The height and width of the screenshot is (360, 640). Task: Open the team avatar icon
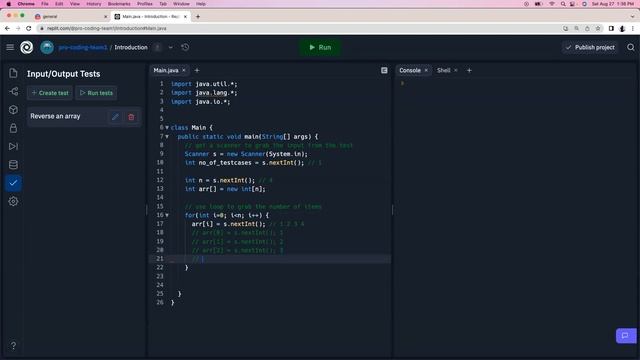[x=47, y=47]
